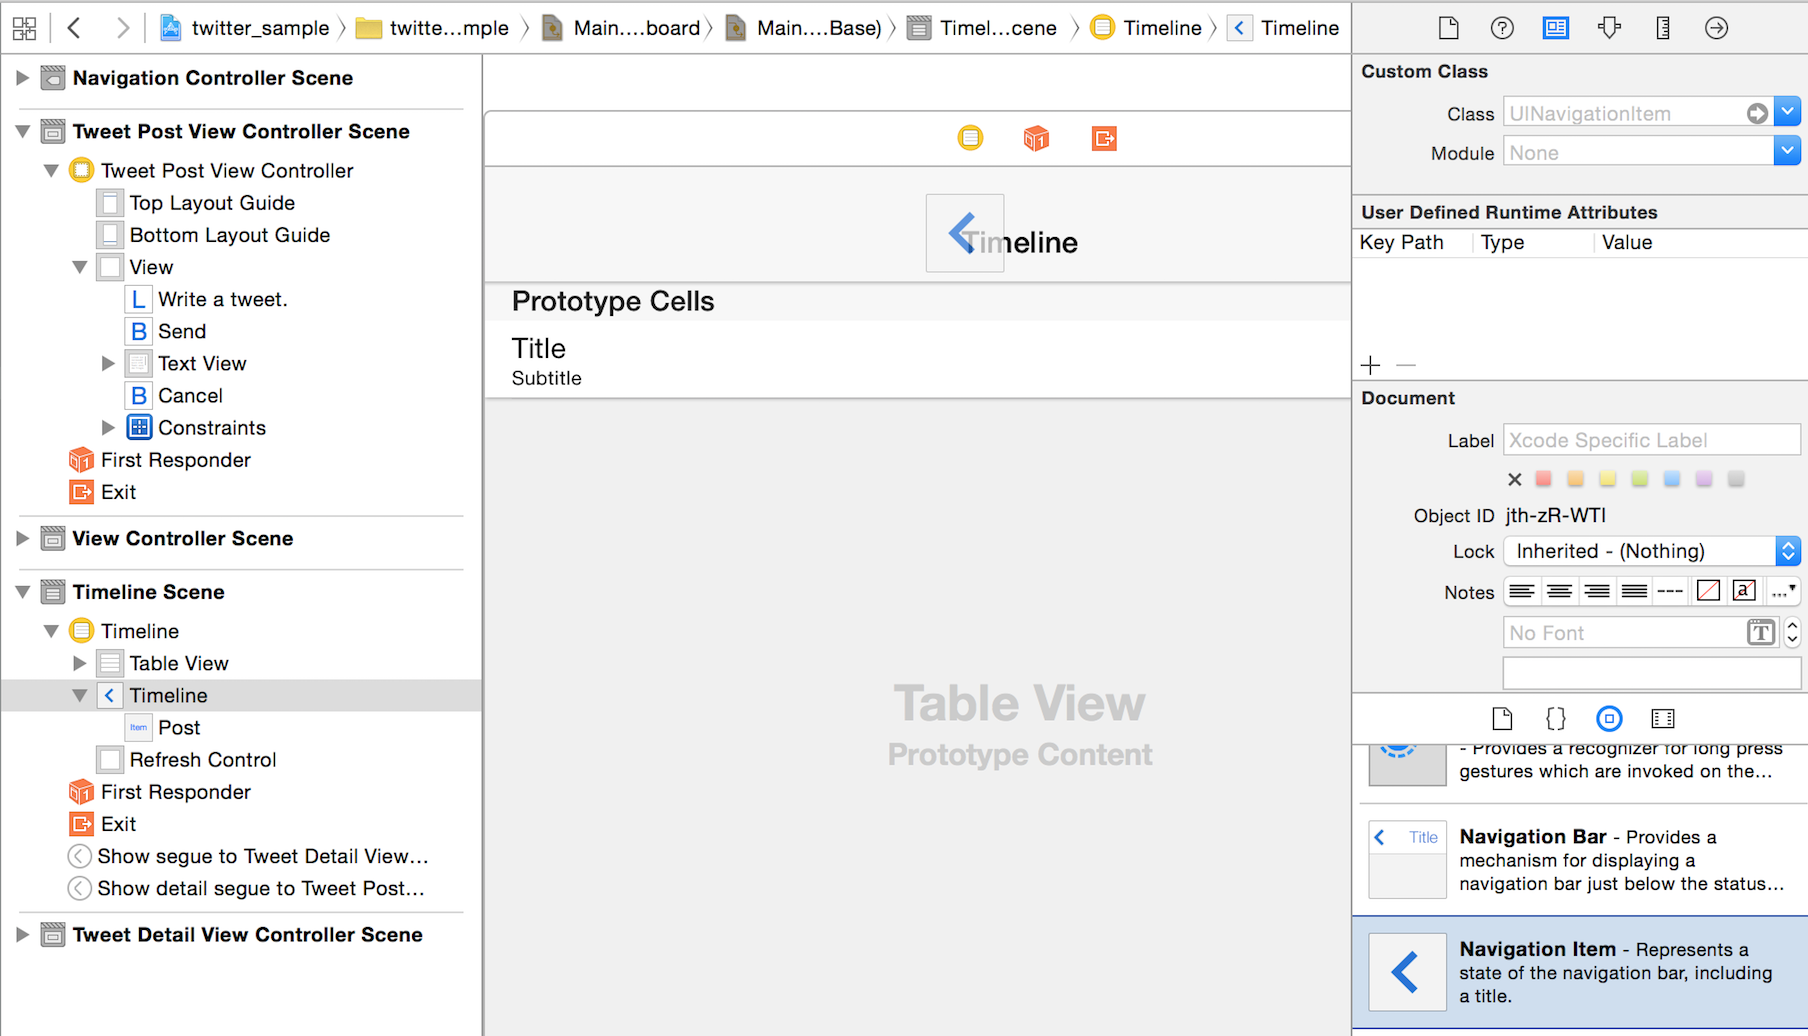Click the exit segue icon above the canvas
Image resolution: width=1808 pixels, height=1036 pixels.
coord(1103,138)
